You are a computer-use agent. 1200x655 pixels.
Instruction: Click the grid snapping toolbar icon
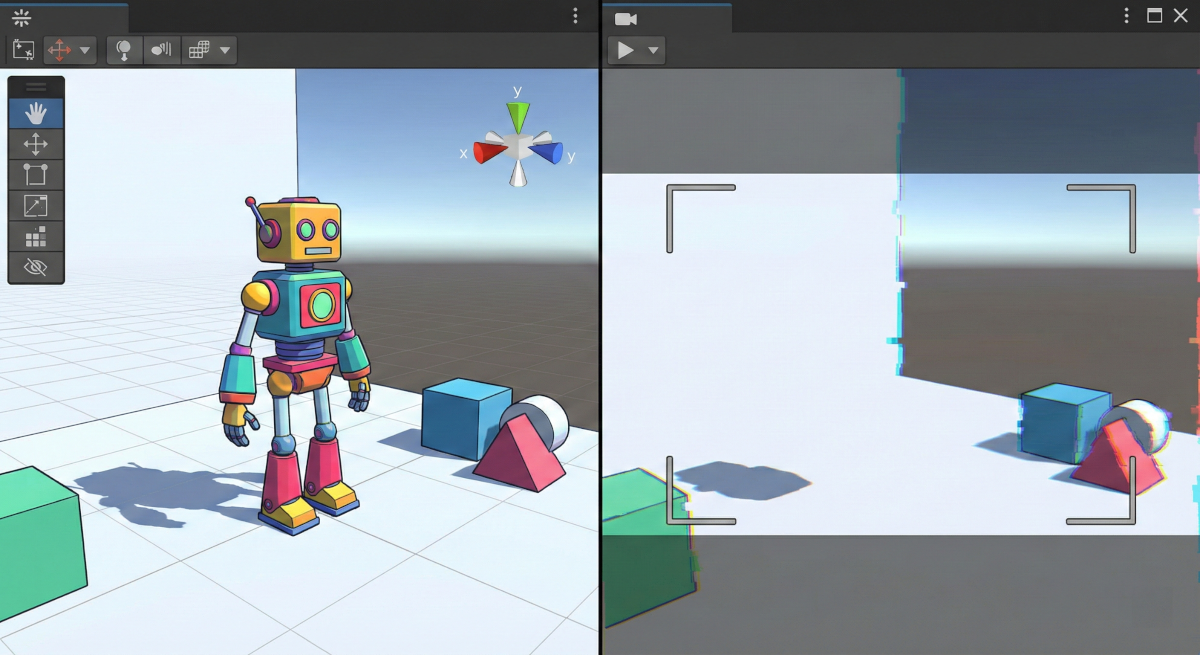pyautogui.click(x=199, y=50)
